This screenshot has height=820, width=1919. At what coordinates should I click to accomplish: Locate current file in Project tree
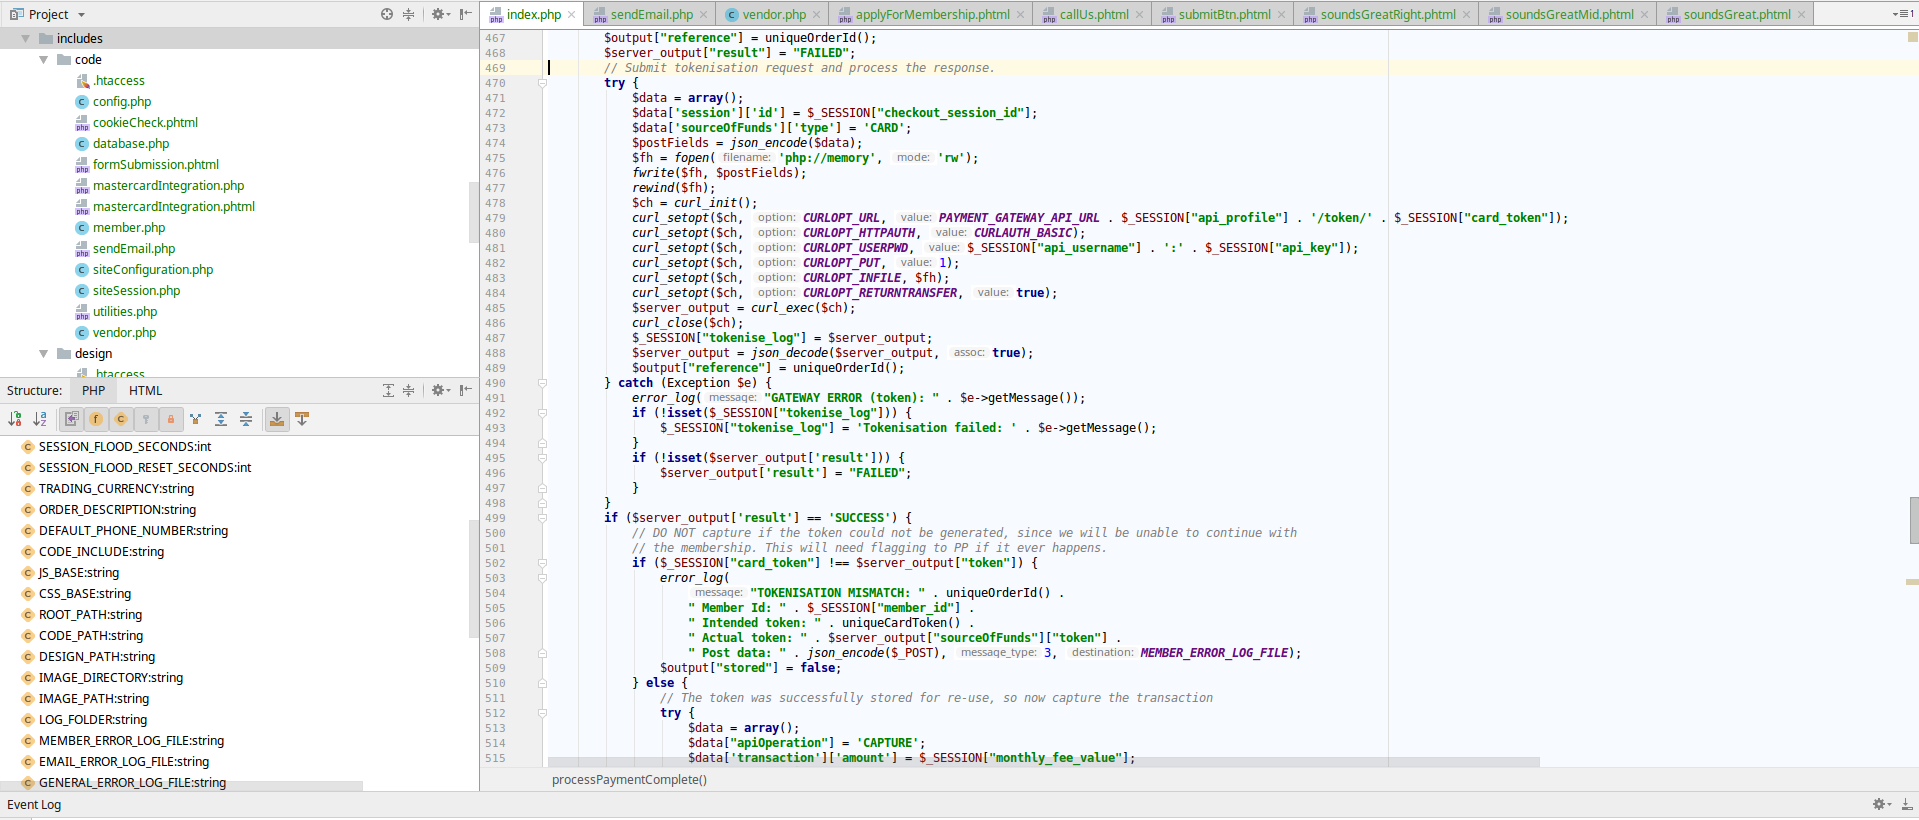click(387, 14)
